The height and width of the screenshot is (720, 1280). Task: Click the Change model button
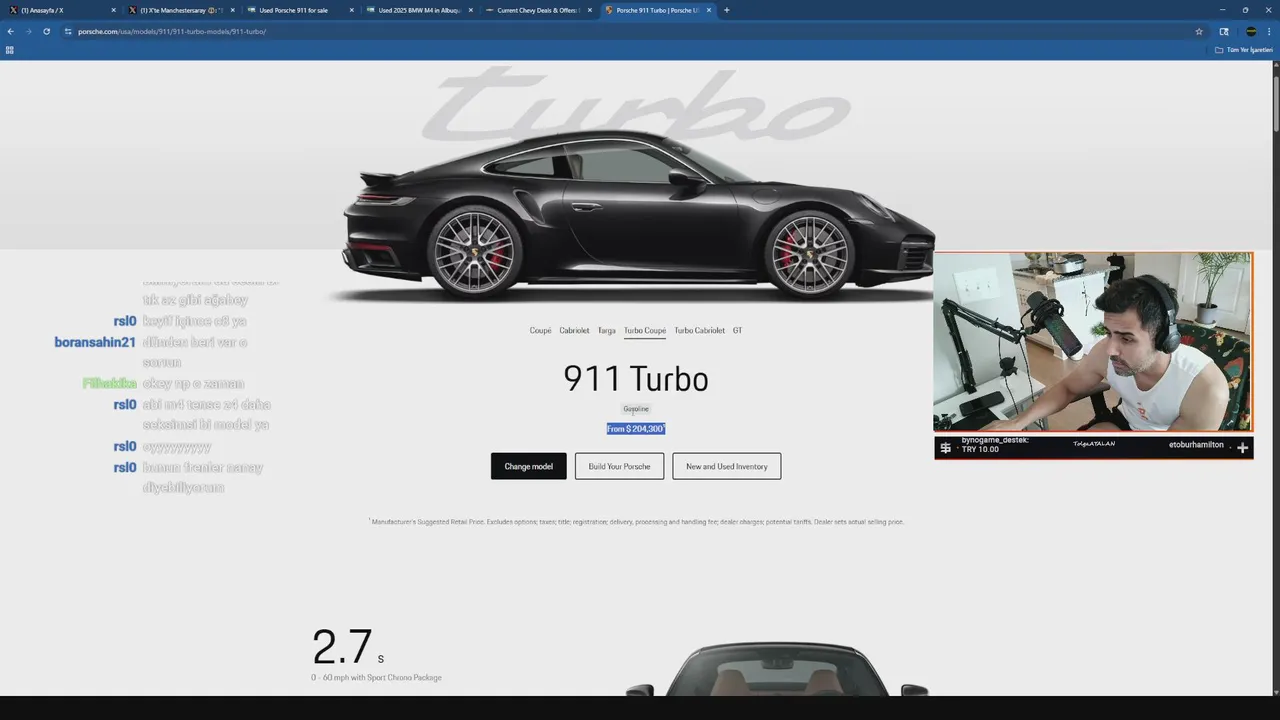click(529, 466)
